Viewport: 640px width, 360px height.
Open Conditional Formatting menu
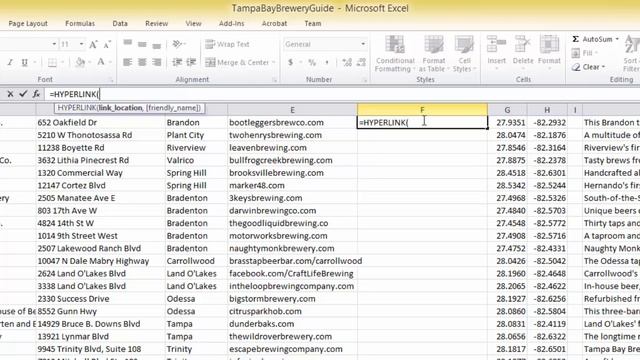coord(395,54)
